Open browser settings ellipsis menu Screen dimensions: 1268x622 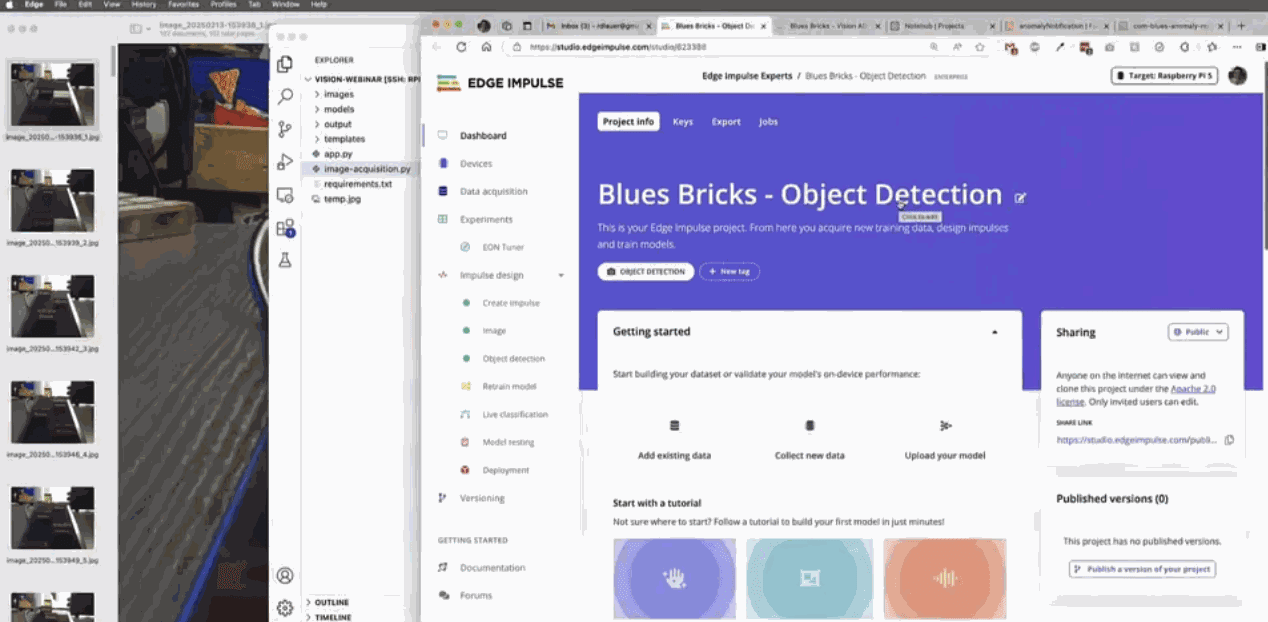click(x=1238, y=46)
